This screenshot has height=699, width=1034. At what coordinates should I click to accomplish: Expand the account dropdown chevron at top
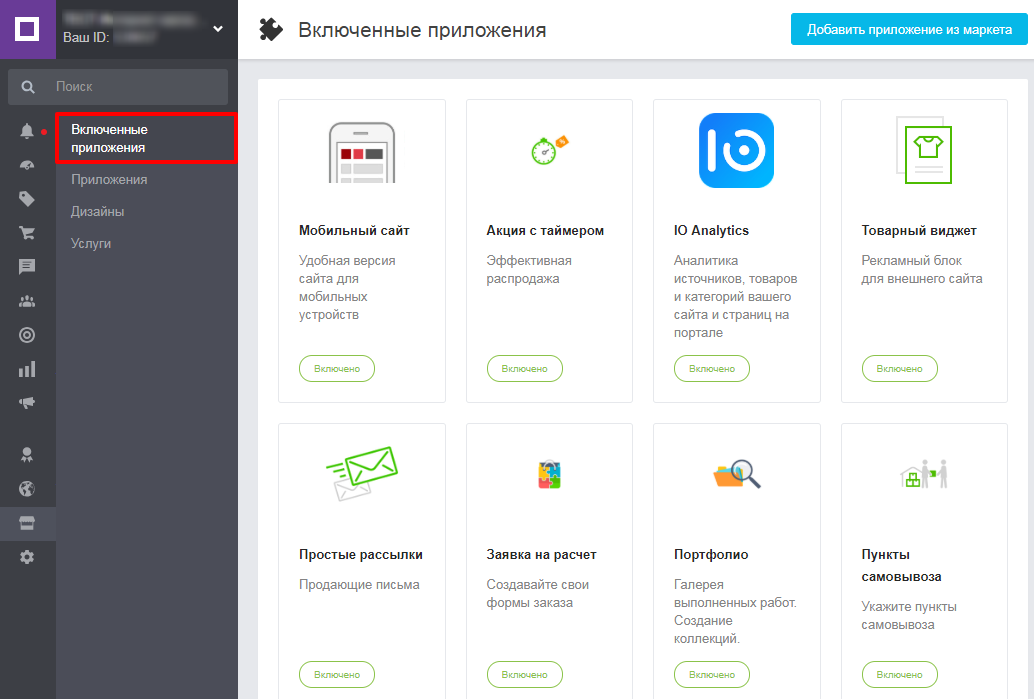tap(218, 29)
